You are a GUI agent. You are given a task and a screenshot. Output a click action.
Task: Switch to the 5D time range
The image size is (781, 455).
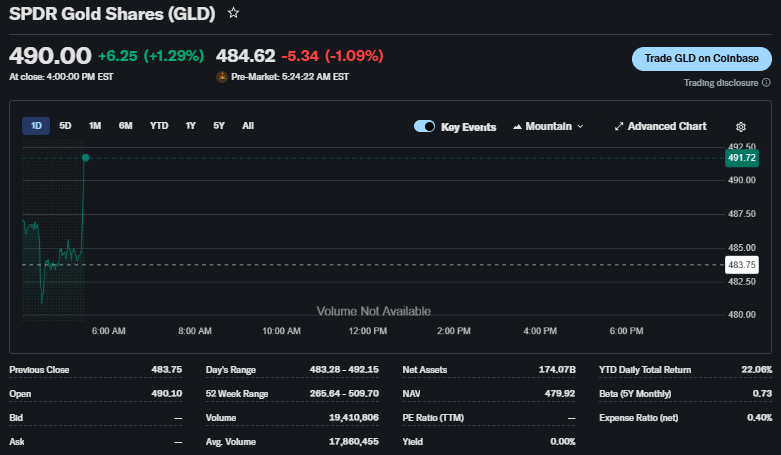(x=65, y=126)
